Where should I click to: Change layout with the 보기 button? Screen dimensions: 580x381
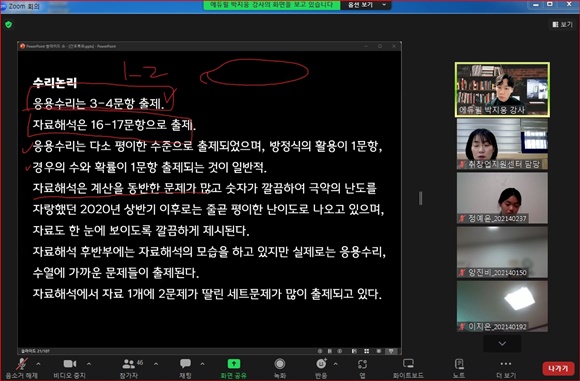pos(562,24)
